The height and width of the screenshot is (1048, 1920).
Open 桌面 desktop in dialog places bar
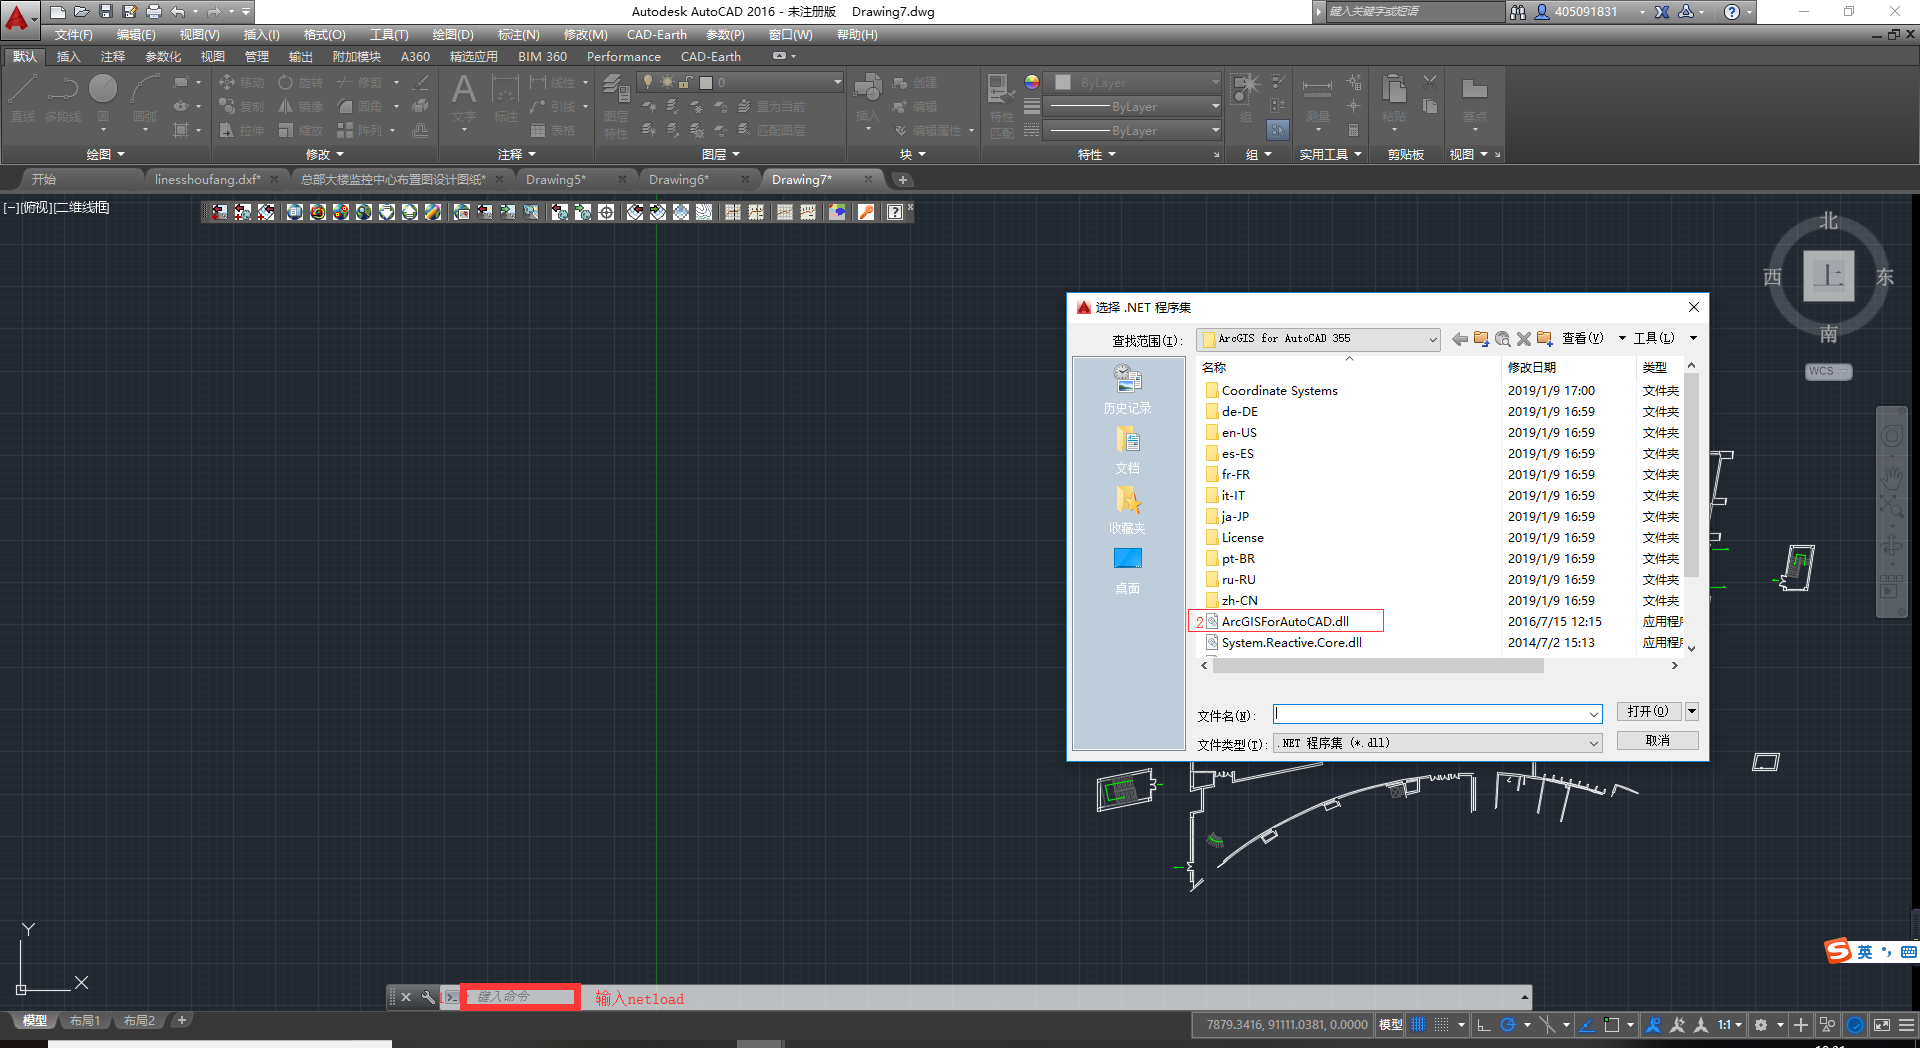click(1127, 570)
